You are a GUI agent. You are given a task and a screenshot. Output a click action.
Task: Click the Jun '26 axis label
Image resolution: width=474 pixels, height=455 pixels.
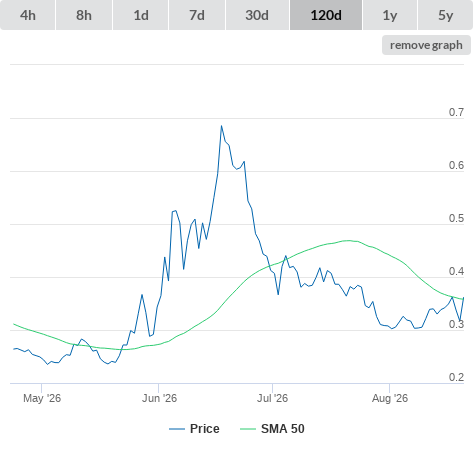159,398
